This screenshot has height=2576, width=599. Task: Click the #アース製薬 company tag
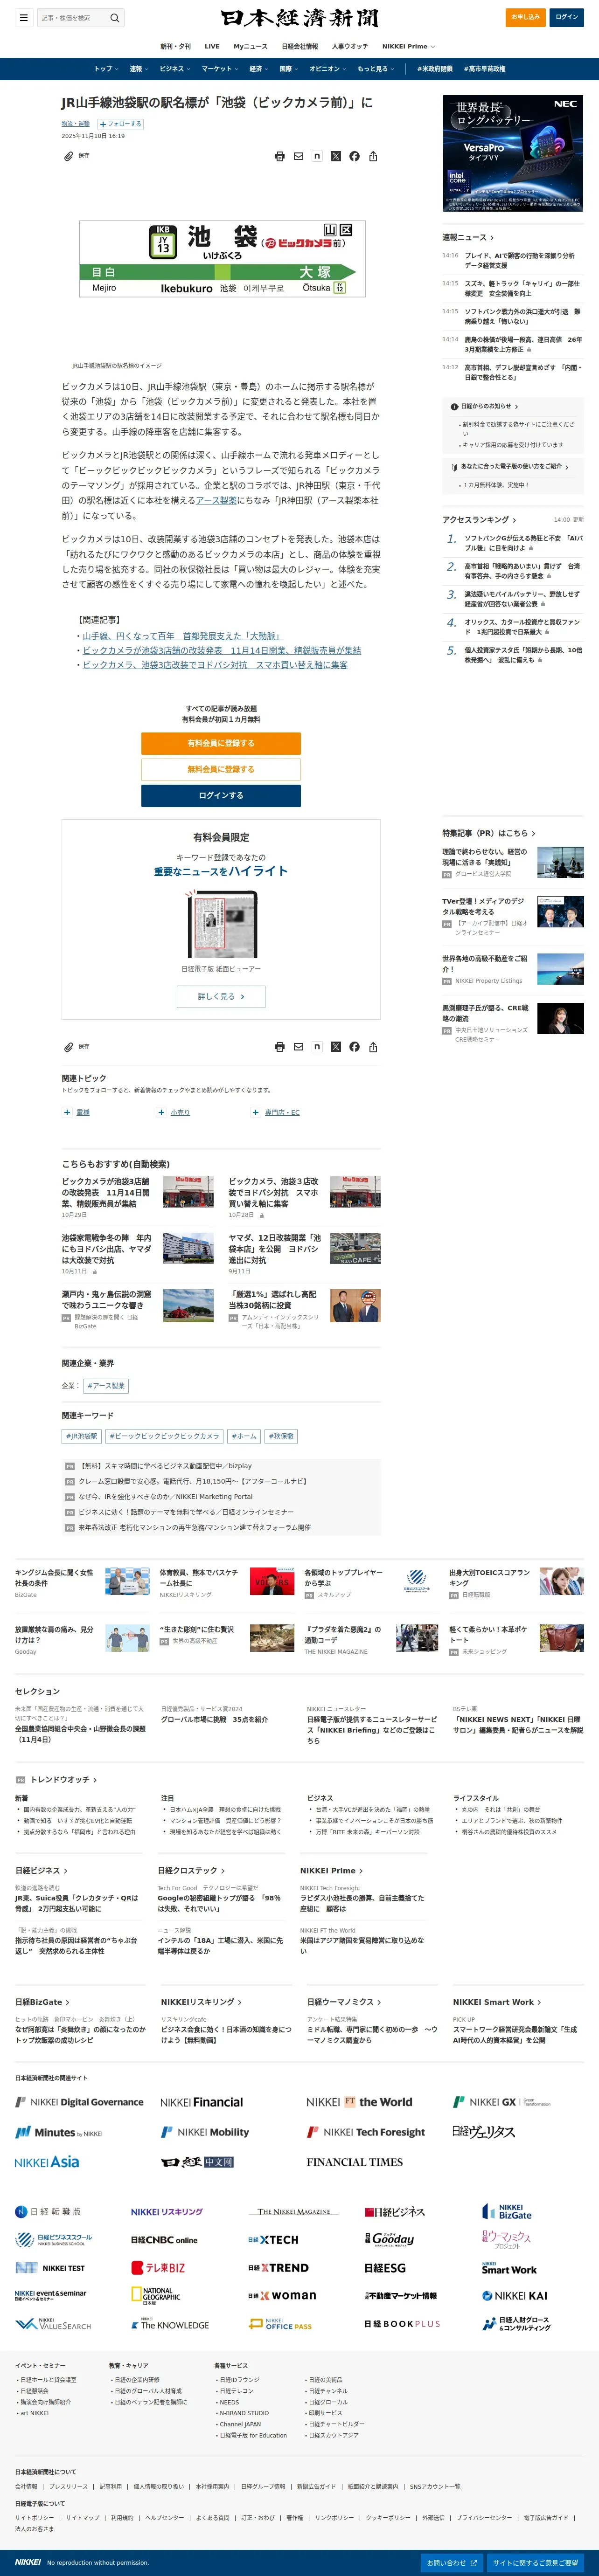[x=106, y=1385]
